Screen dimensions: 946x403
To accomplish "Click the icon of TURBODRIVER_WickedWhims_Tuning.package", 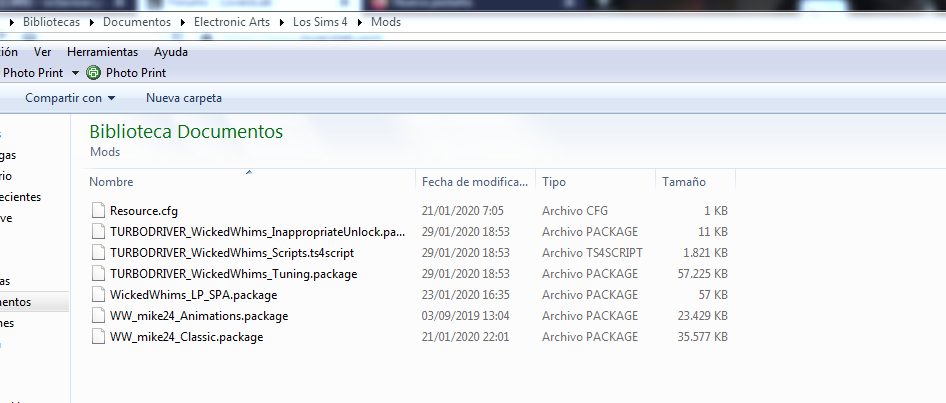I will pyautogui.click(x=98, y=274).
